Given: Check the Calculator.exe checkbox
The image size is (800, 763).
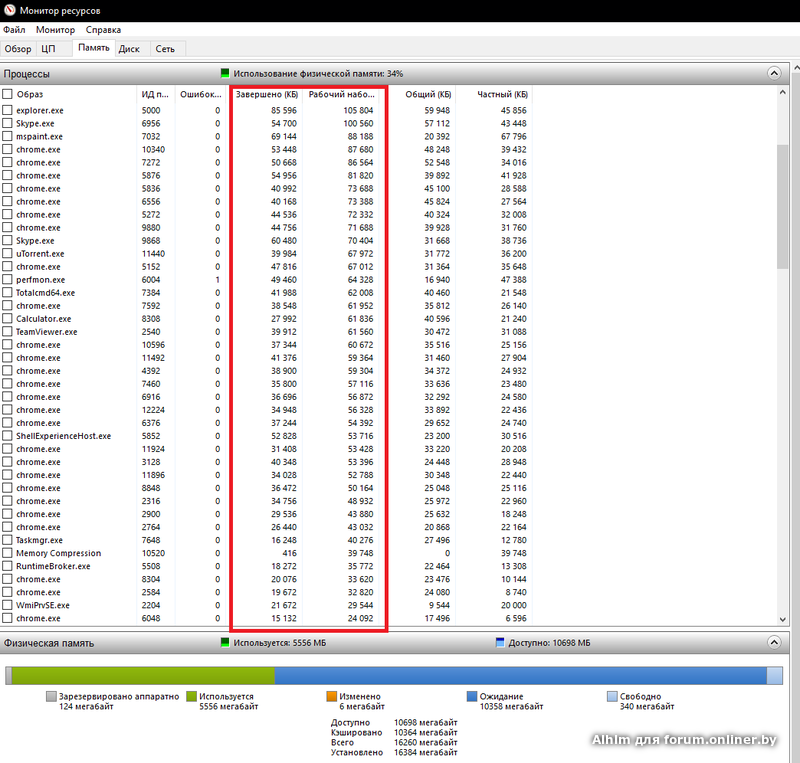Looking at the screenshot, I should (7, 318).
